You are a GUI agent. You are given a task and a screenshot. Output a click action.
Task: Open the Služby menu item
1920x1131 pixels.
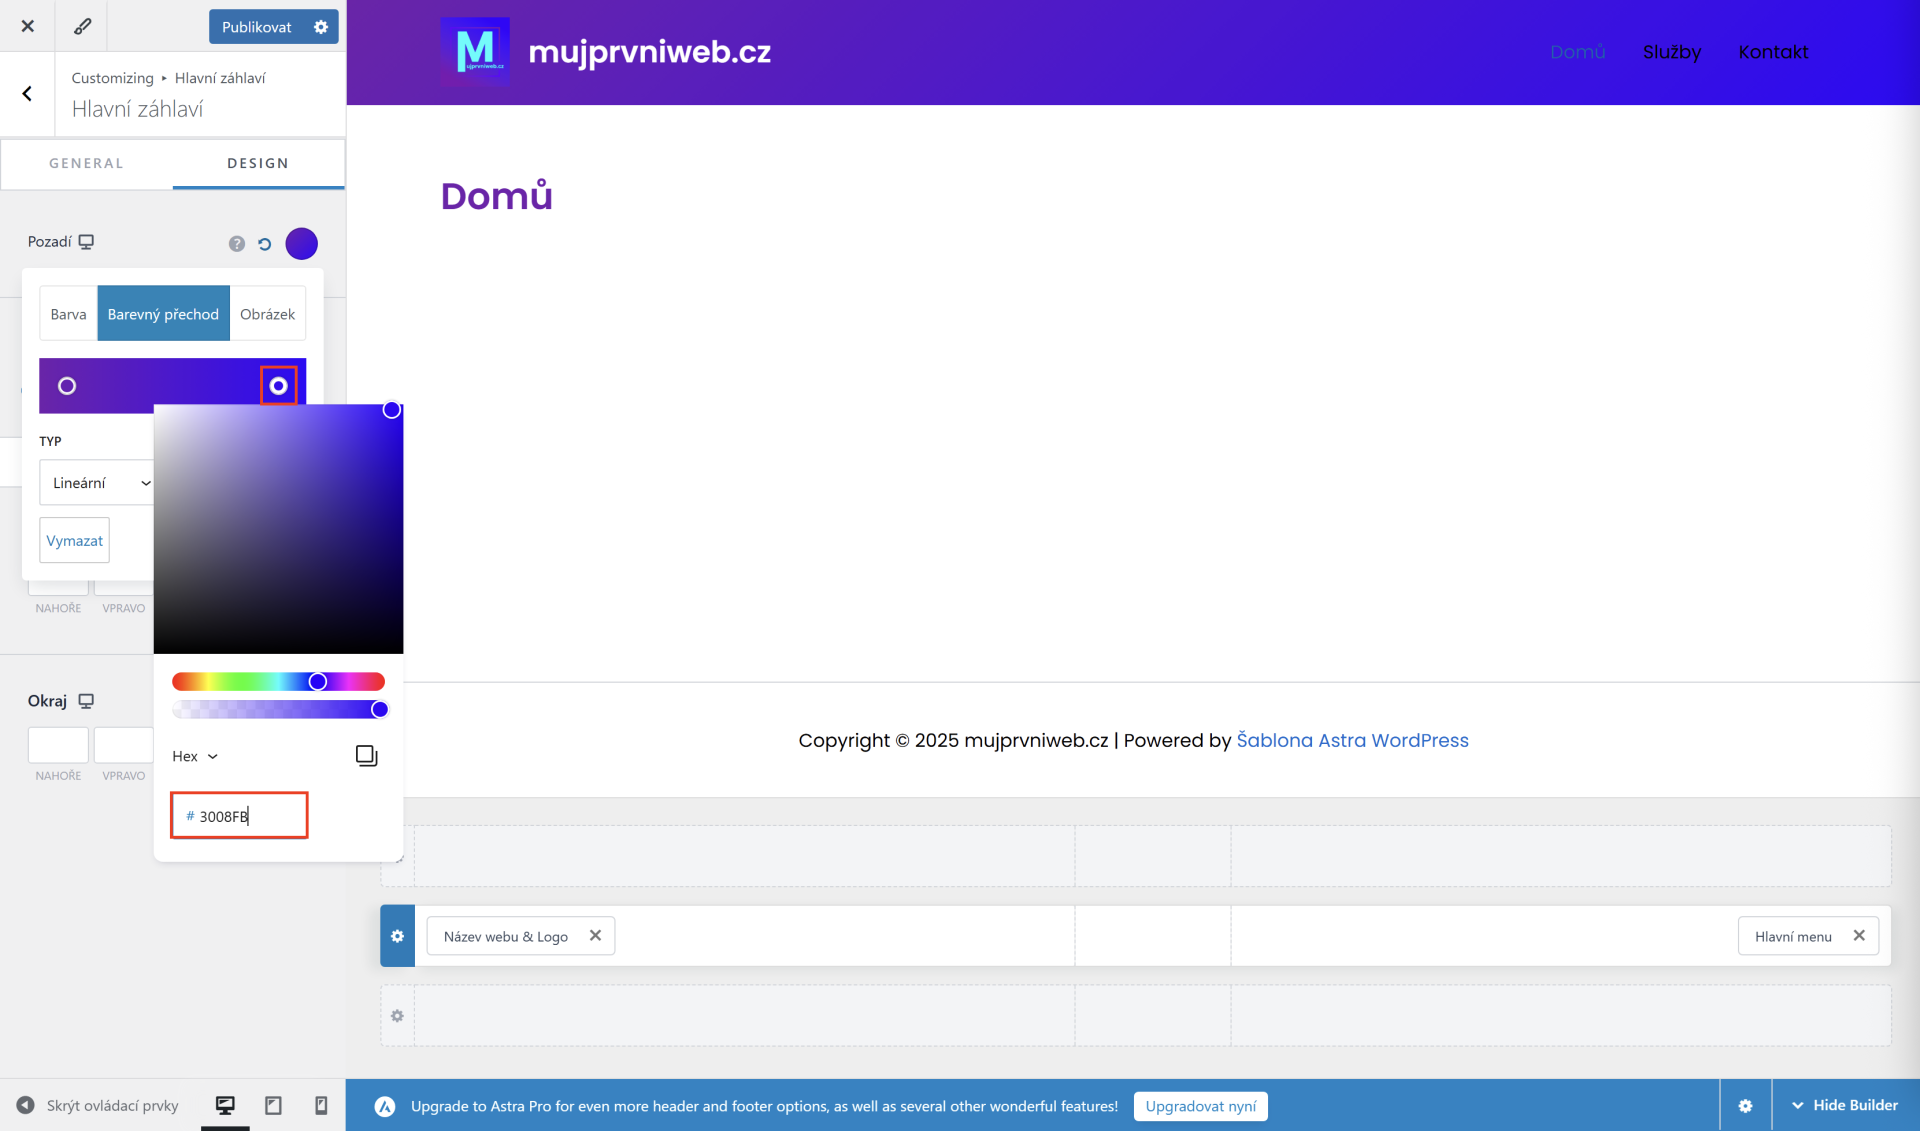tap(1671, 52)
